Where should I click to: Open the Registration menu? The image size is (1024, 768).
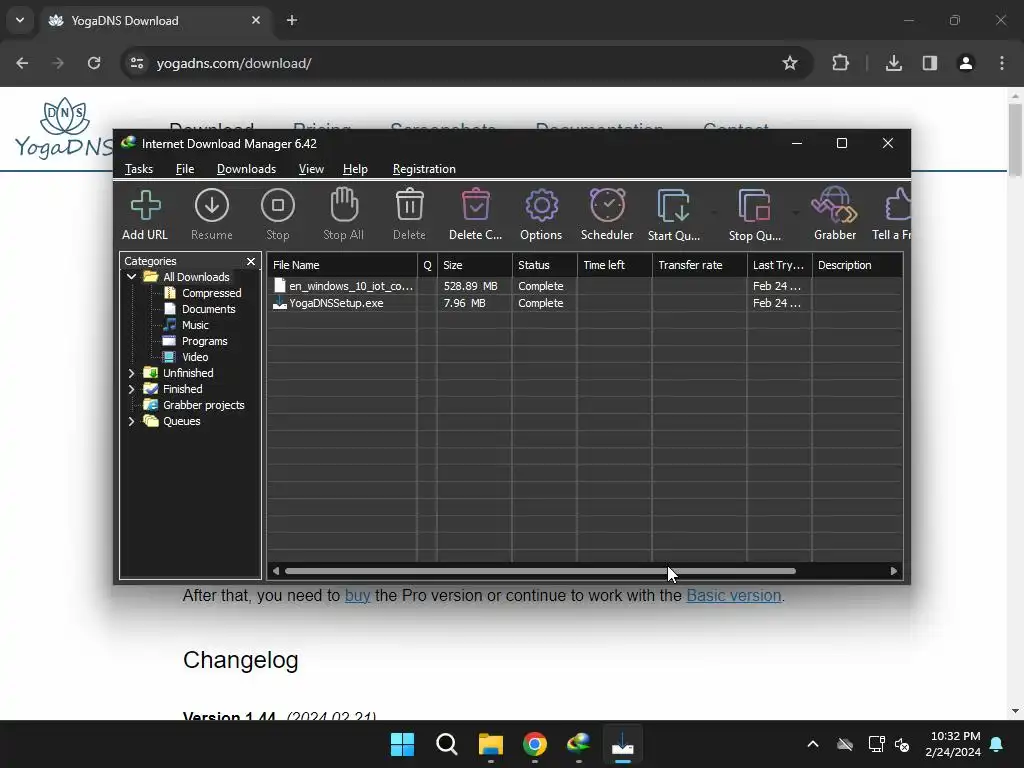point(424,168)
